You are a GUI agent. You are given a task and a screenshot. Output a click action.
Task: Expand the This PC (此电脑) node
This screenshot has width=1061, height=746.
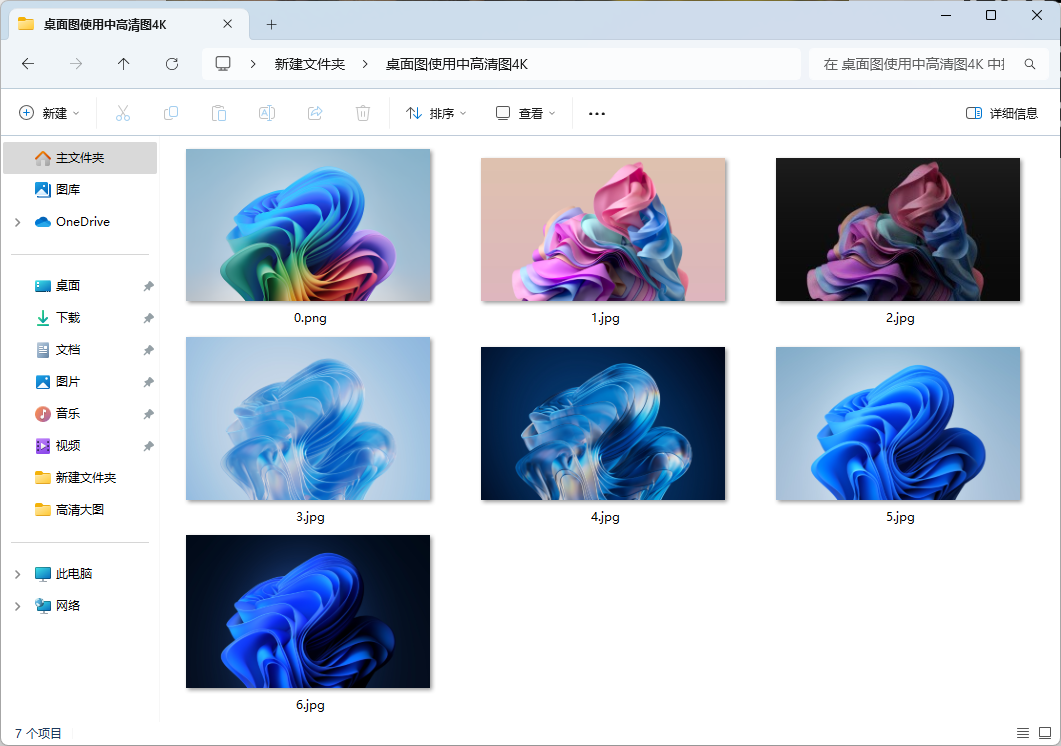18,574
